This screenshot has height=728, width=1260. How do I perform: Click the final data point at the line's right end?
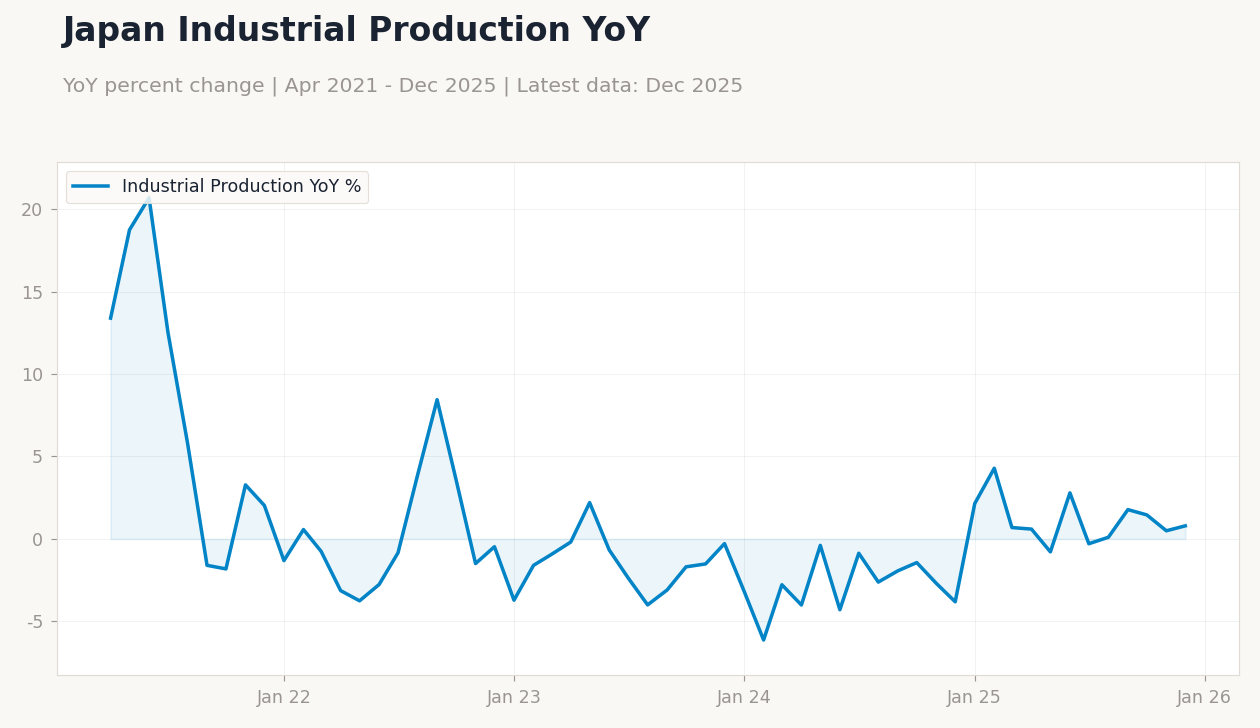point(1185,525)
